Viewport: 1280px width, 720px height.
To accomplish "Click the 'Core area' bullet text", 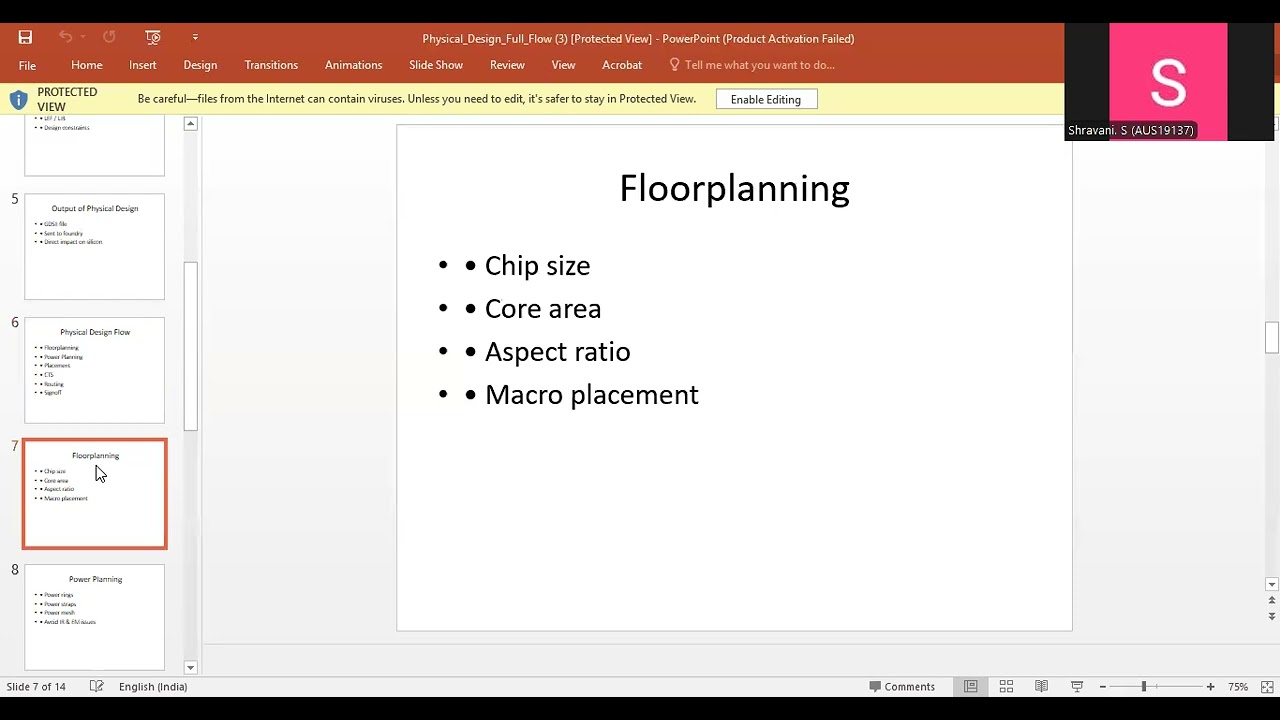I will click(543, 309).
